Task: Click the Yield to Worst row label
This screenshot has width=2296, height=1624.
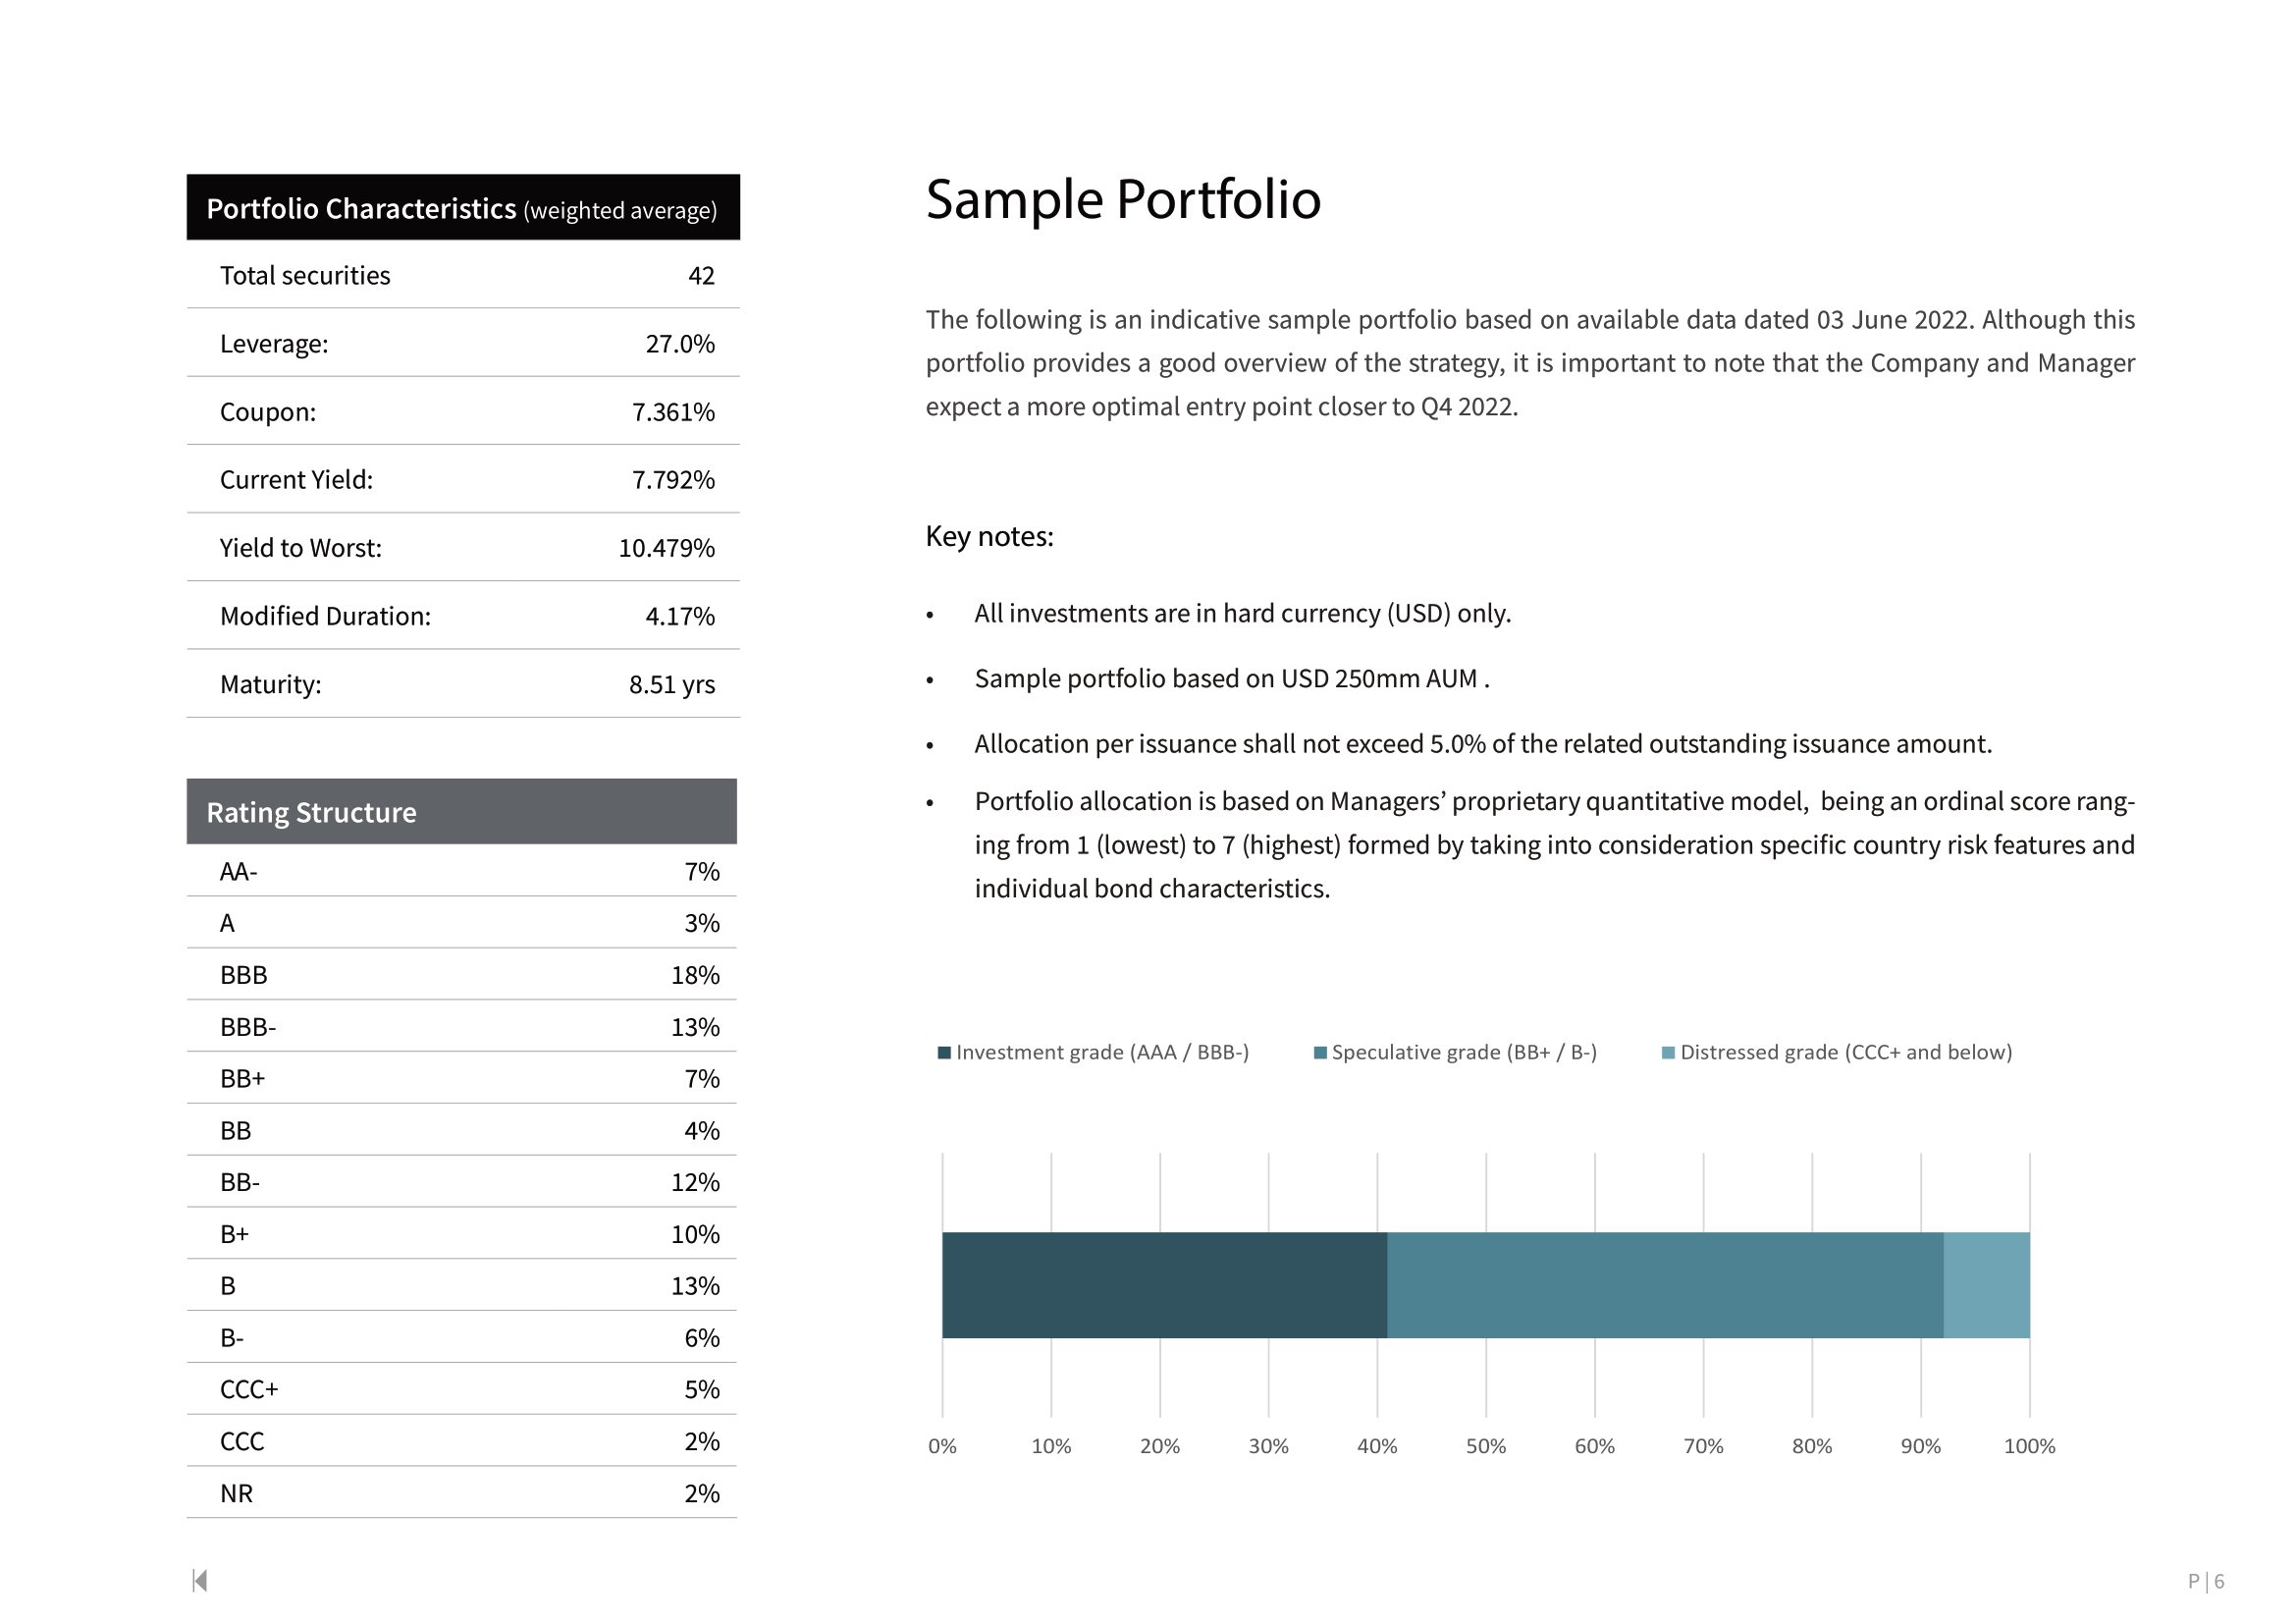Action: tap(301, 548)
